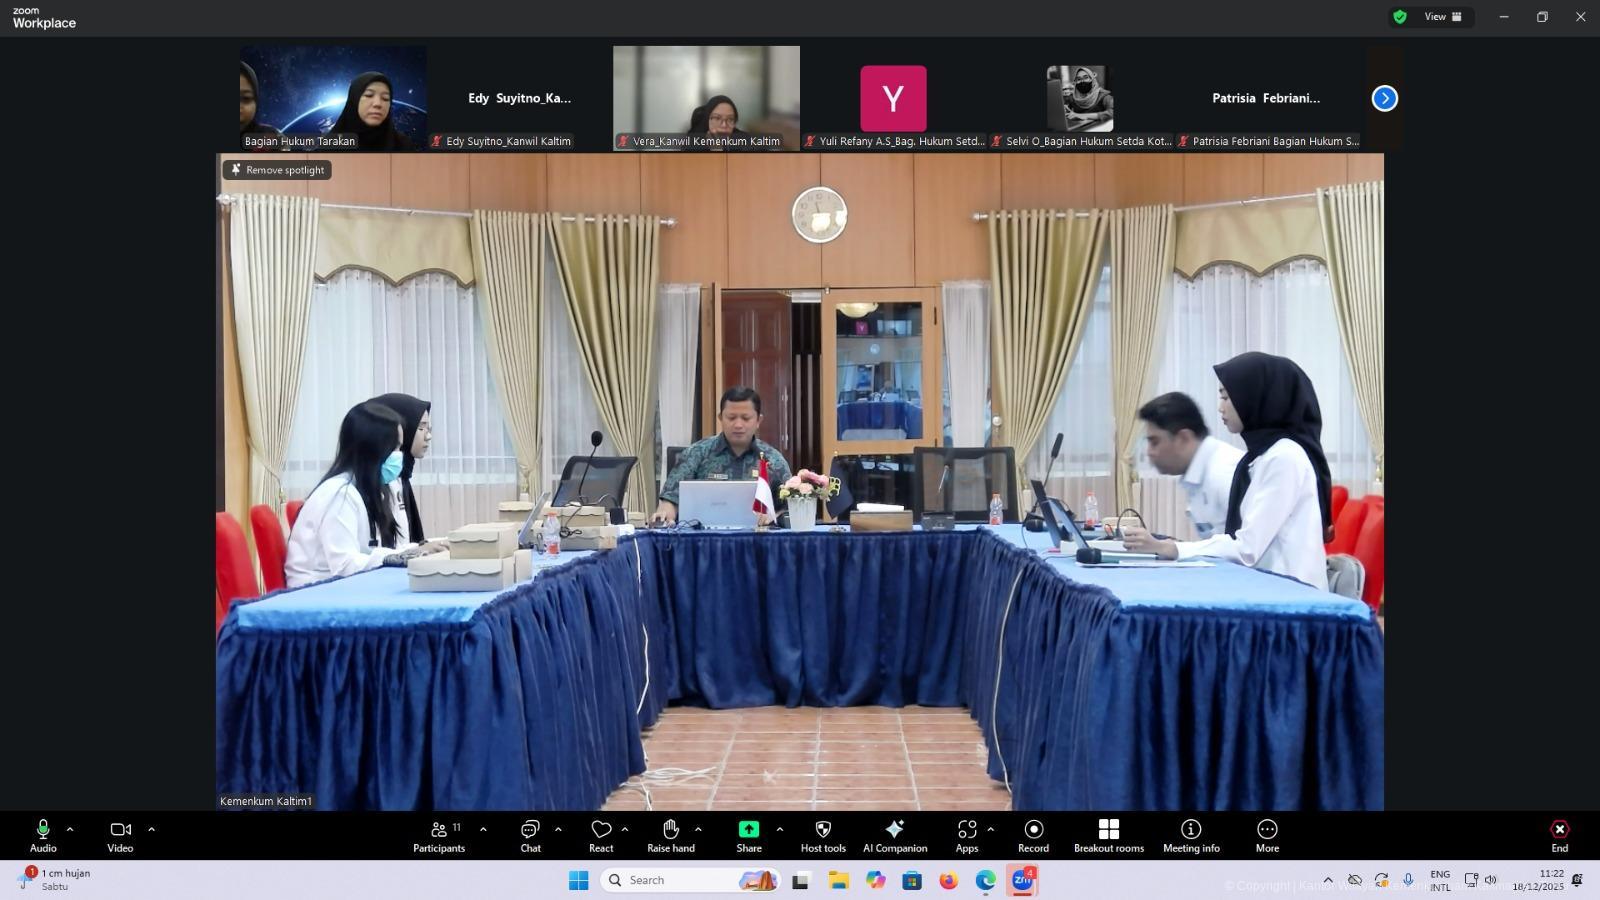The image size is (1600, 900).
Task: Open Host tools shield icon
Action: (823, 836)
